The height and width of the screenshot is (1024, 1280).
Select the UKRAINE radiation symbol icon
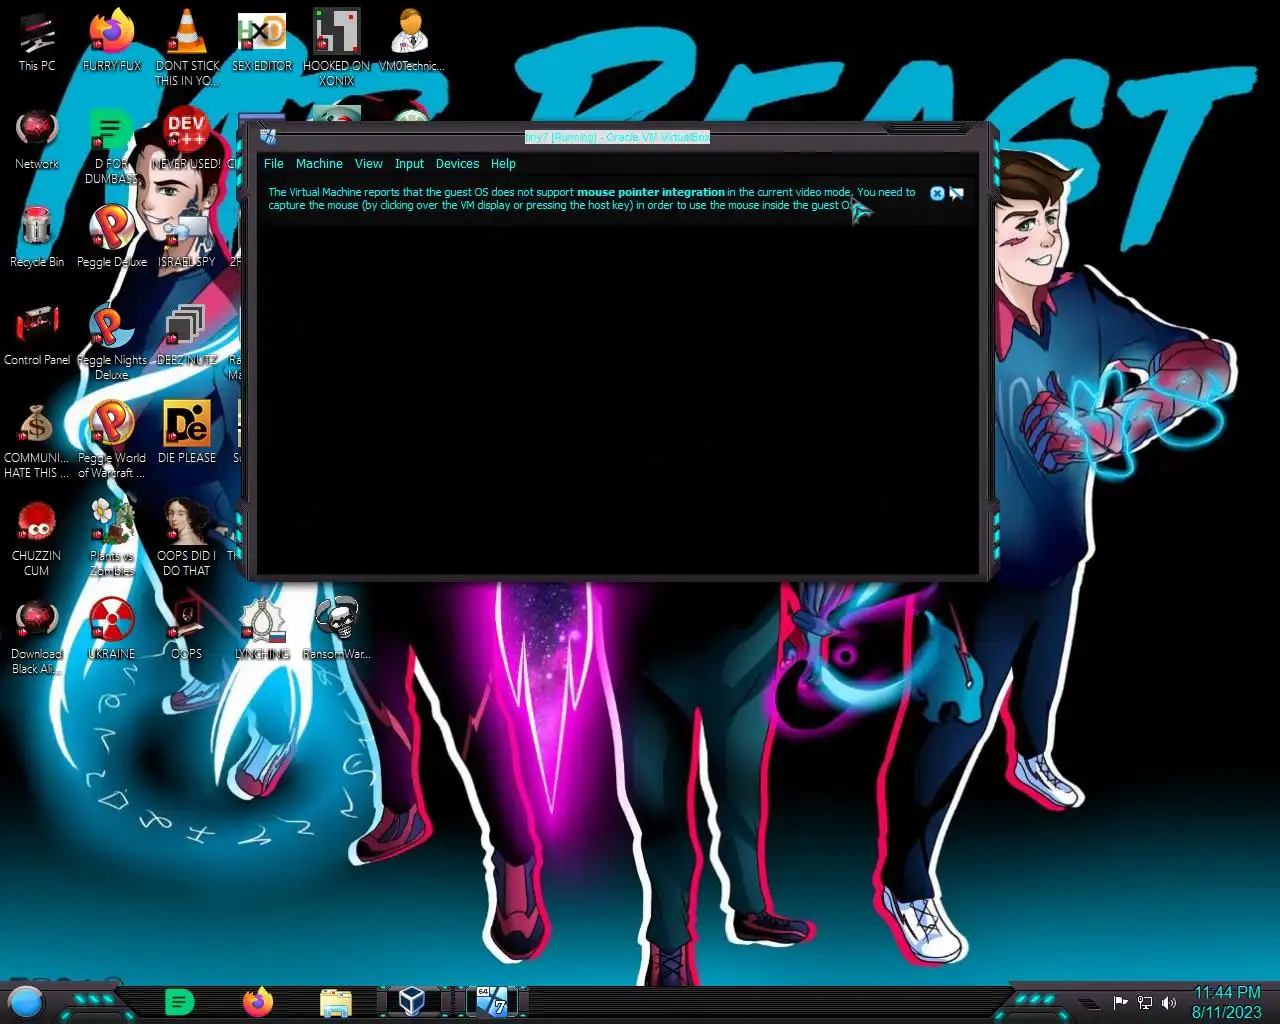112,630
